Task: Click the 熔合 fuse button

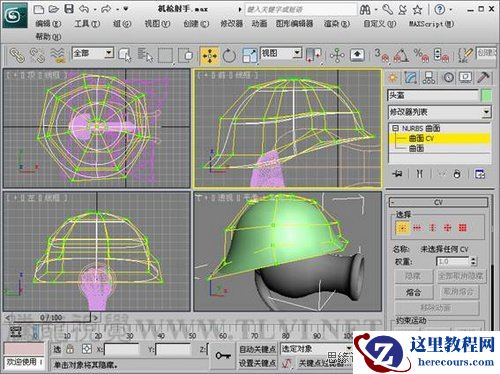Action: 414,293
